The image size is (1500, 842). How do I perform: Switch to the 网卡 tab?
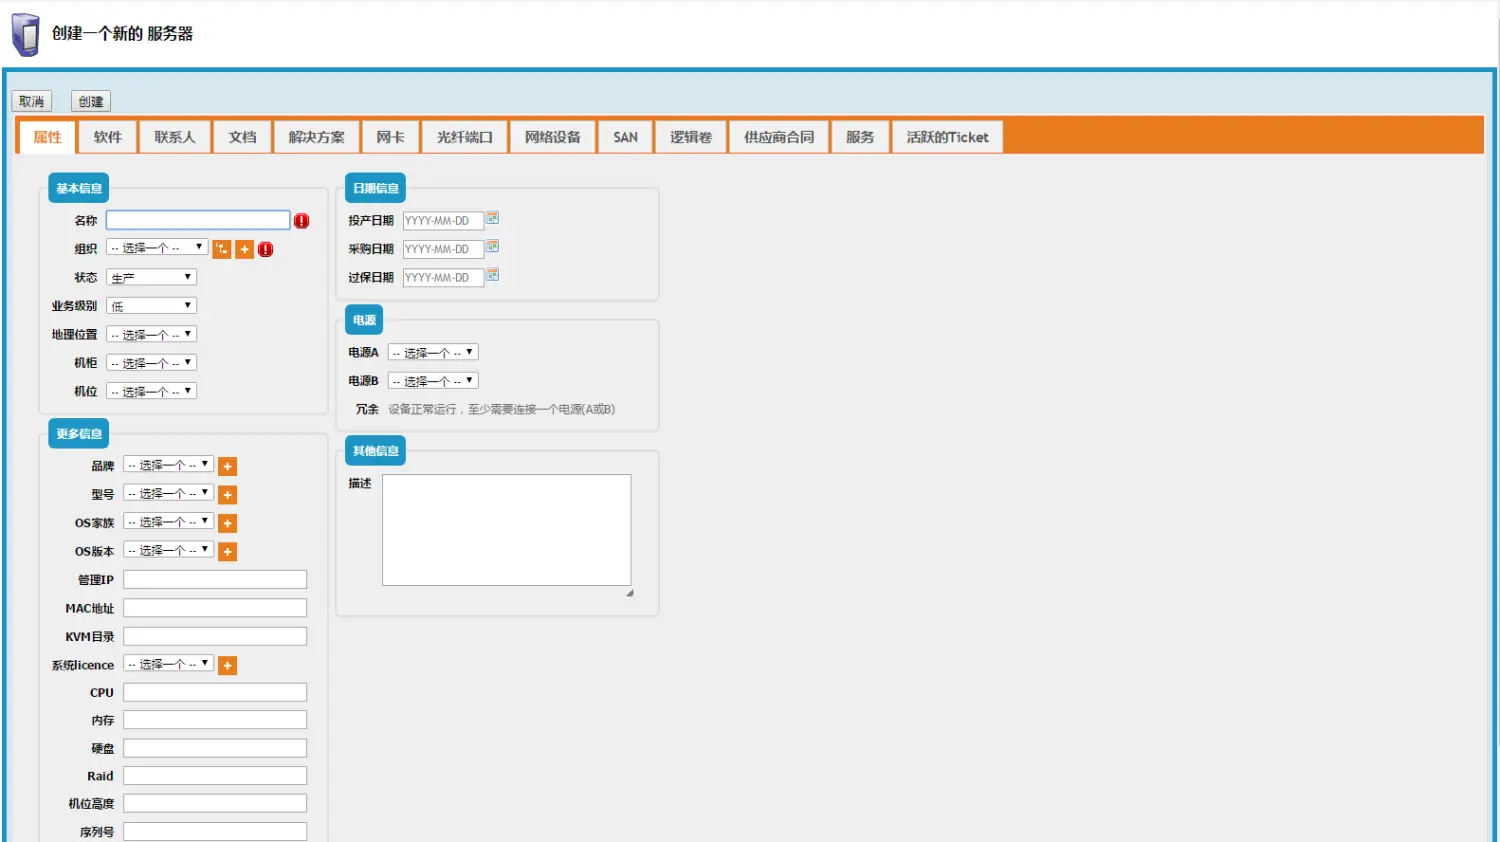click(391, 137)
